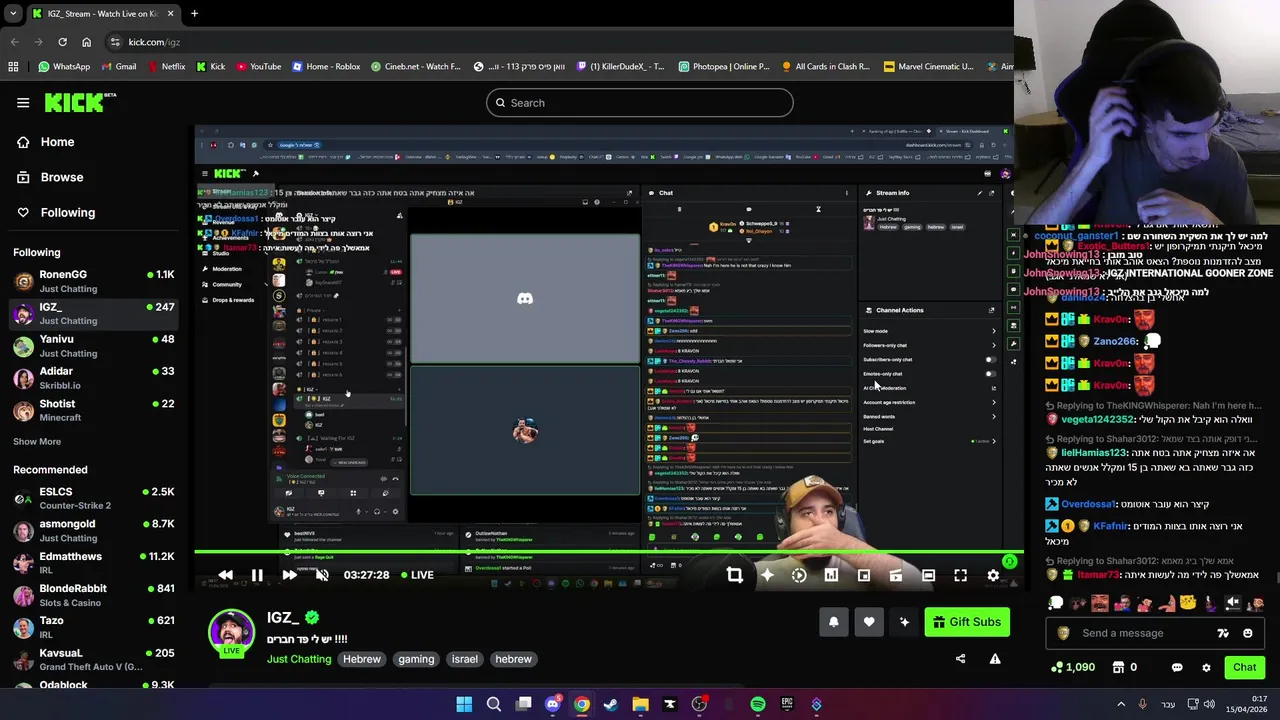Select the lowercase hebrew tag
The image size is (1280, 720).
click(x=513, y=659)
